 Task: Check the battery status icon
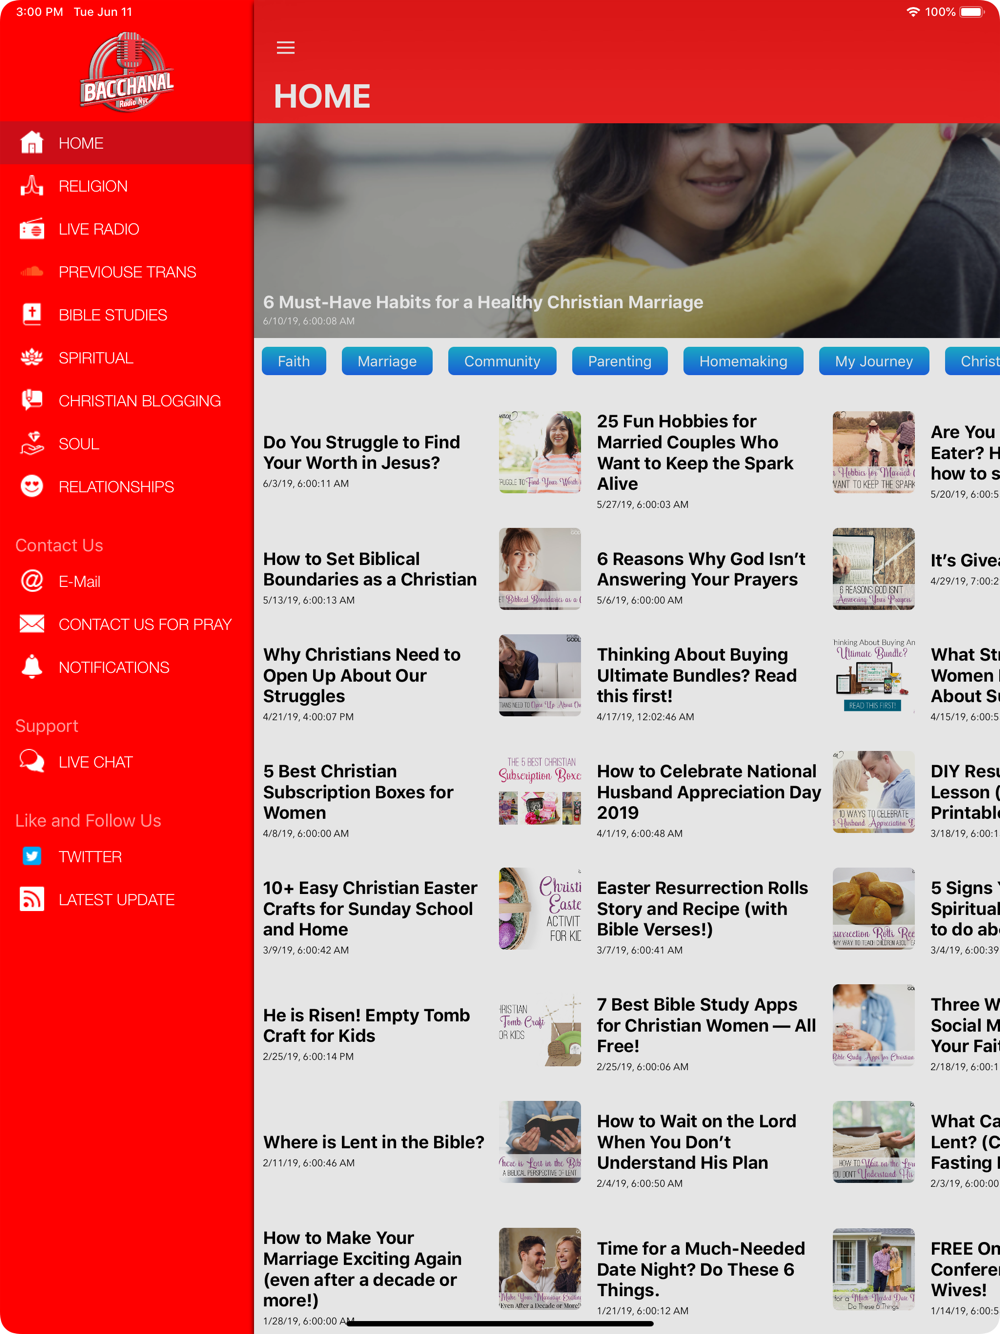click(972, 12)
